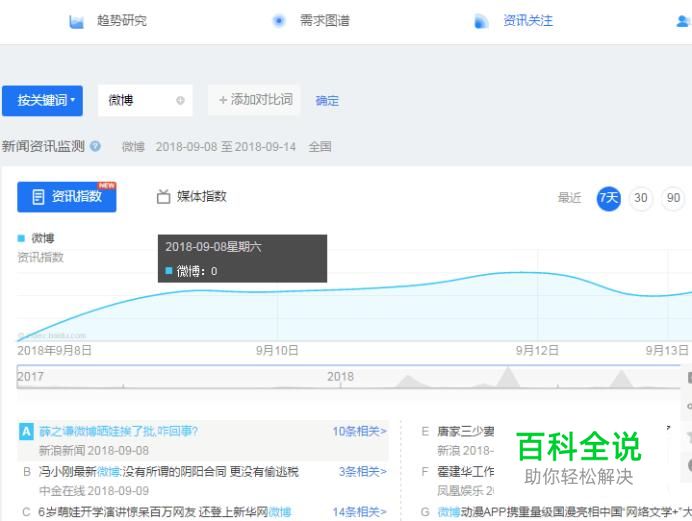Remove the 微博 keyword via its circle icon
The image size is (692, 521).
180,101
